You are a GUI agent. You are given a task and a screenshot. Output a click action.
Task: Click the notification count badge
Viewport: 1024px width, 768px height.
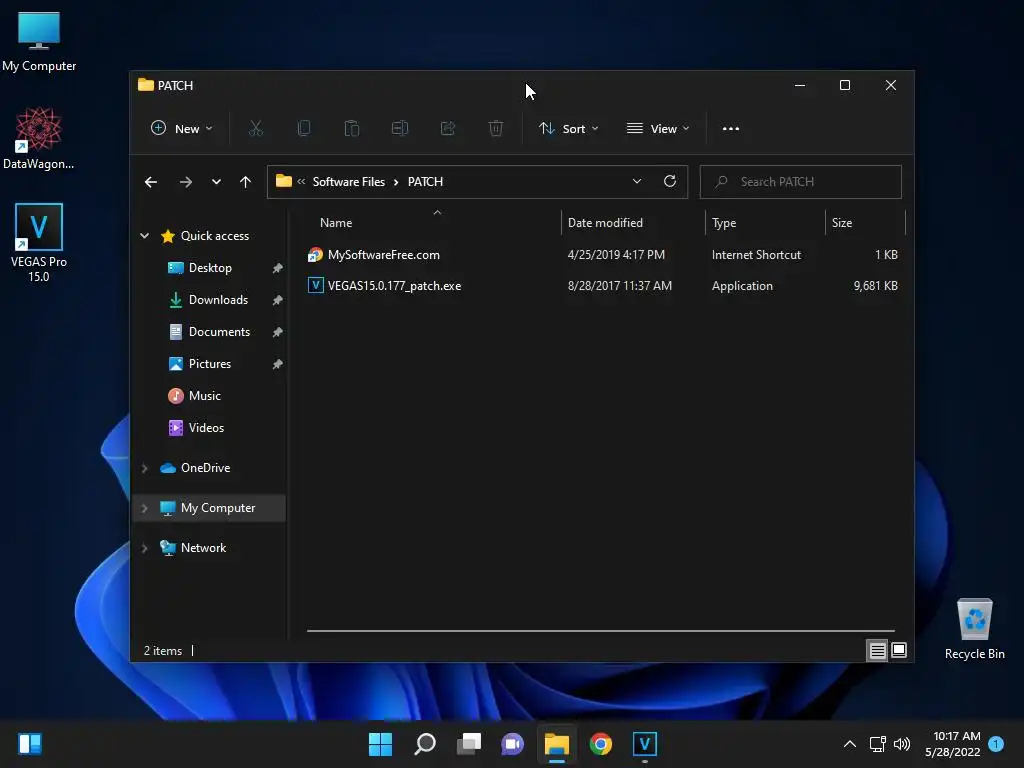[x=996, y=744]
